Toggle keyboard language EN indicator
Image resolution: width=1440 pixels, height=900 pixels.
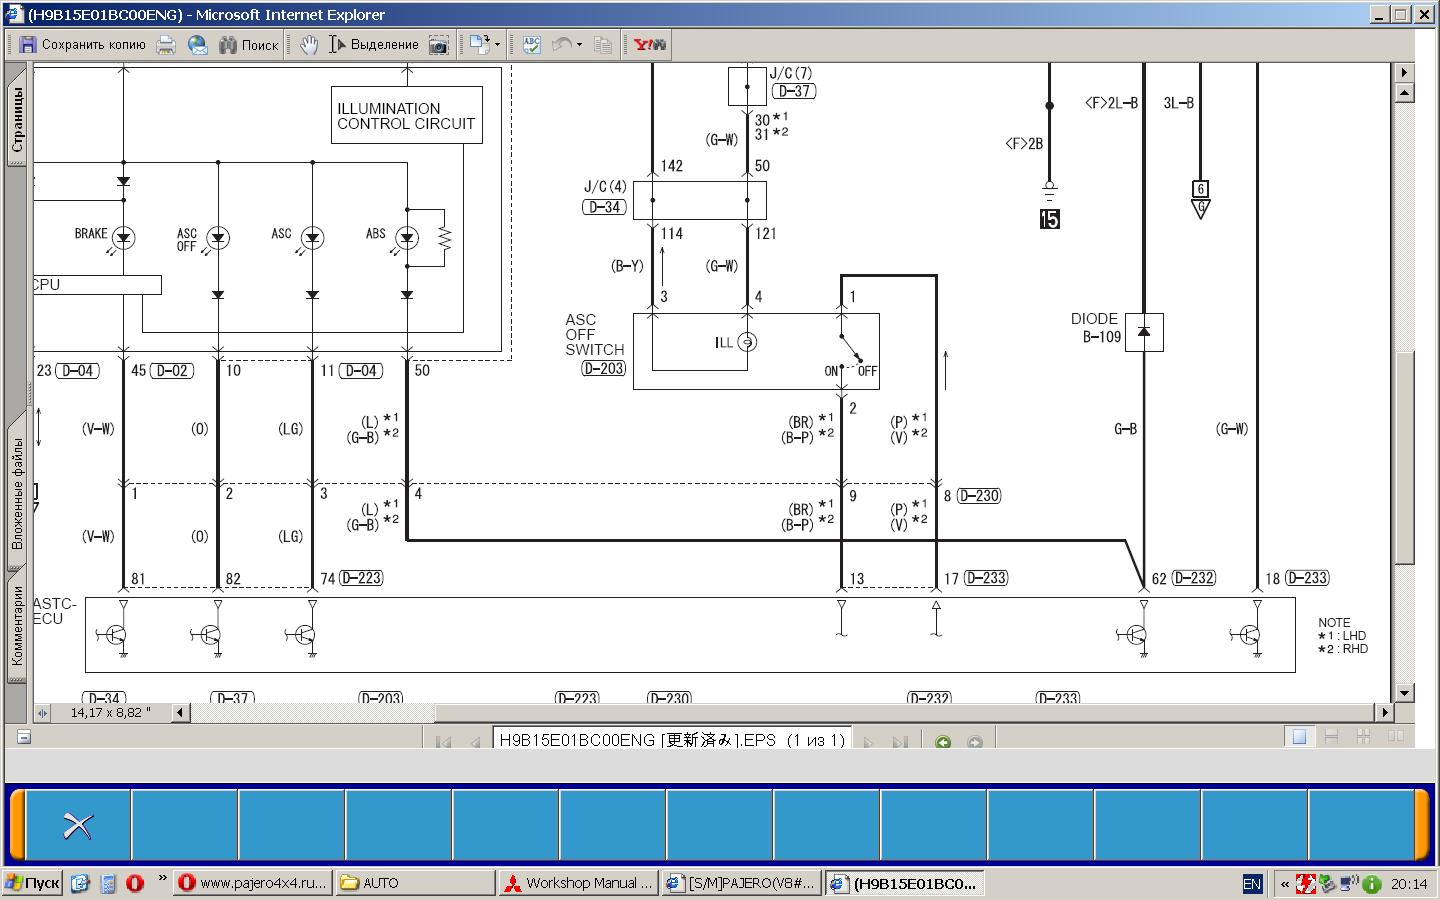(1252, 883)
